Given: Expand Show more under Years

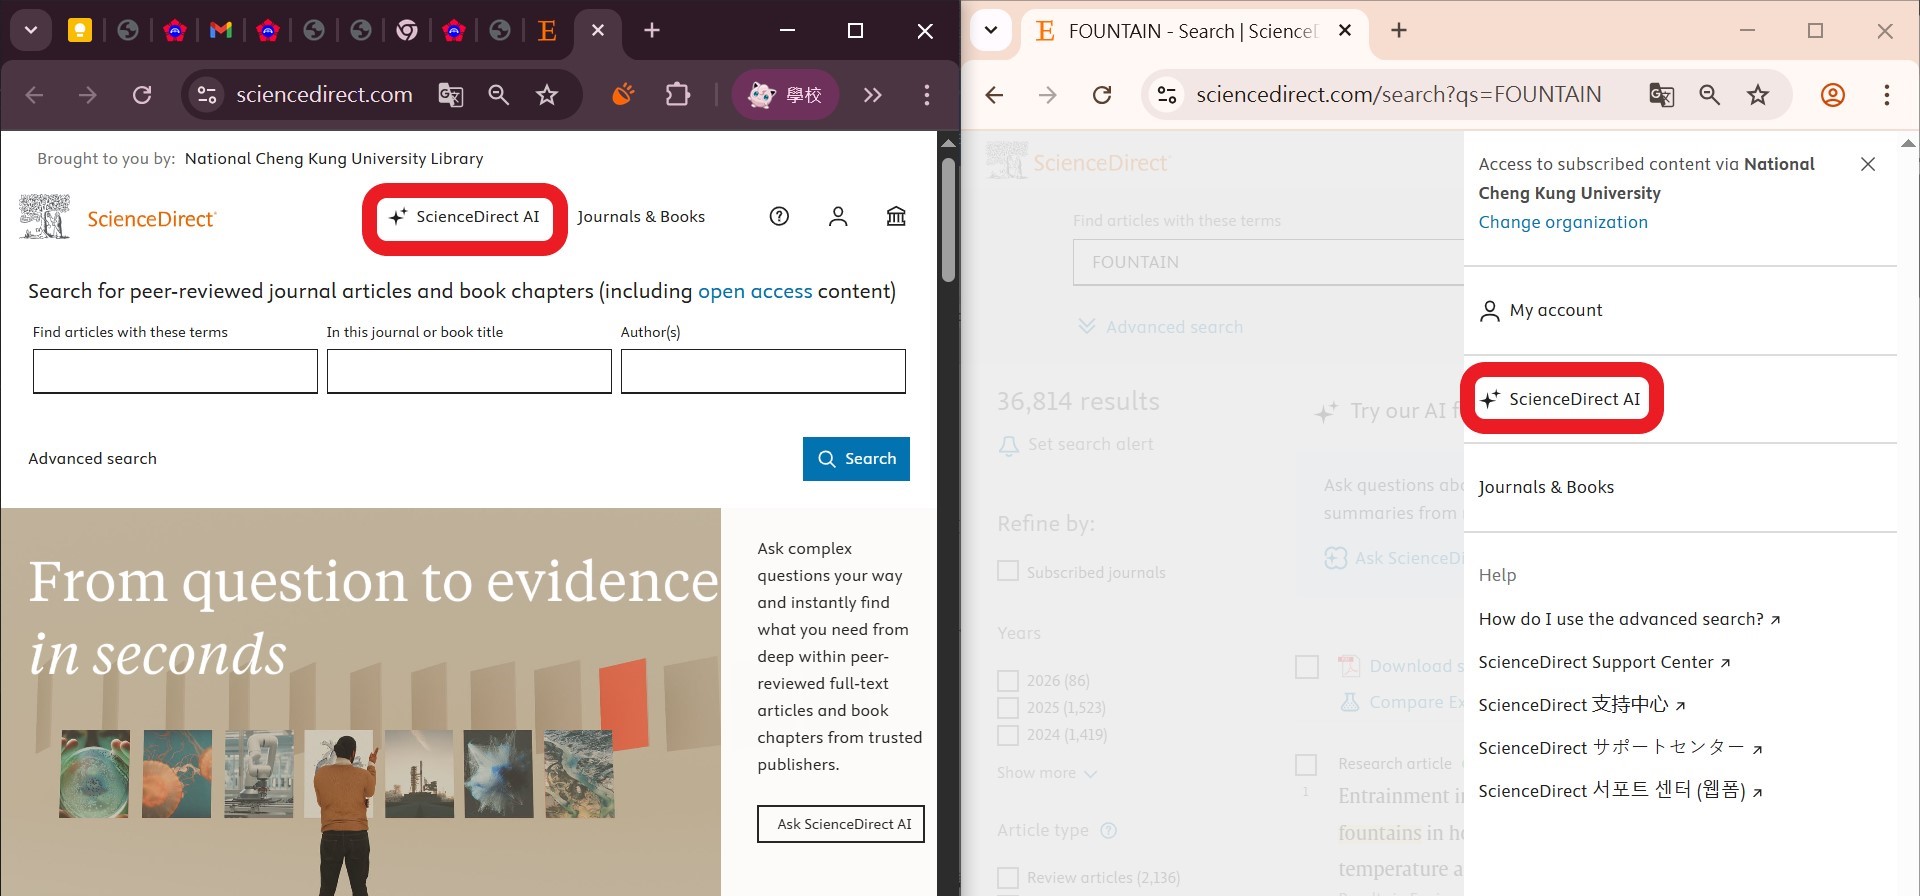Looking at the screenshot, I should [x=1046, y=773].
